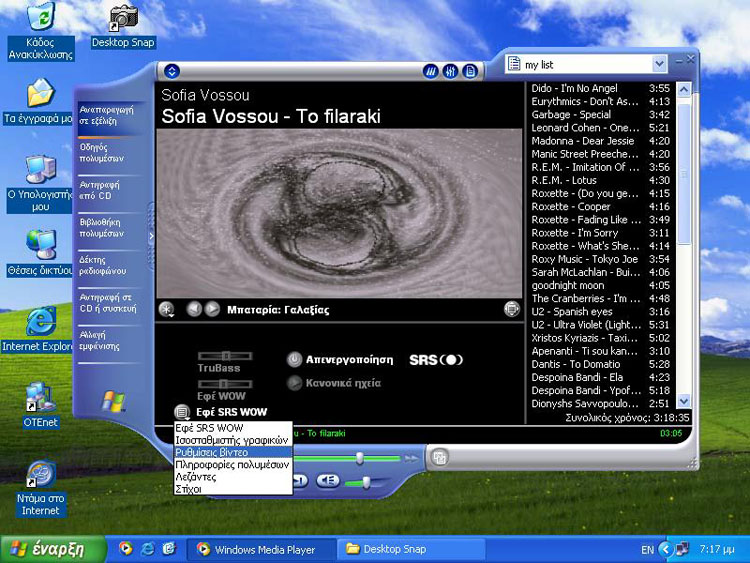Open the my list playlist dropdown
The image size is (750, 563).
(659, 64)
